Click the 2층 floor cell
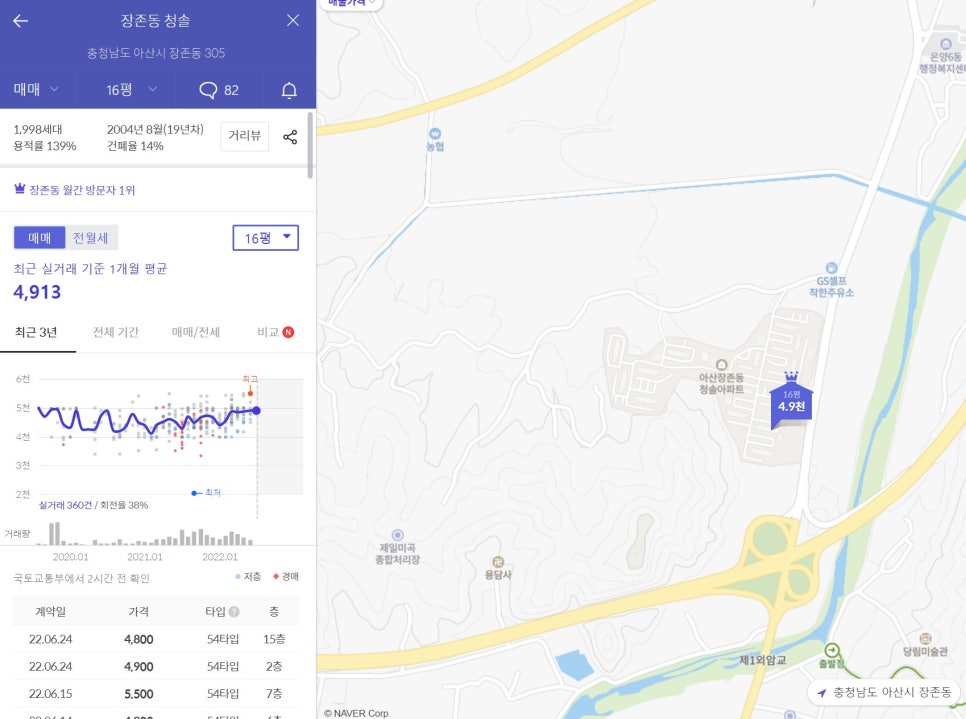 pyautogui.click(x=274, y=667)
